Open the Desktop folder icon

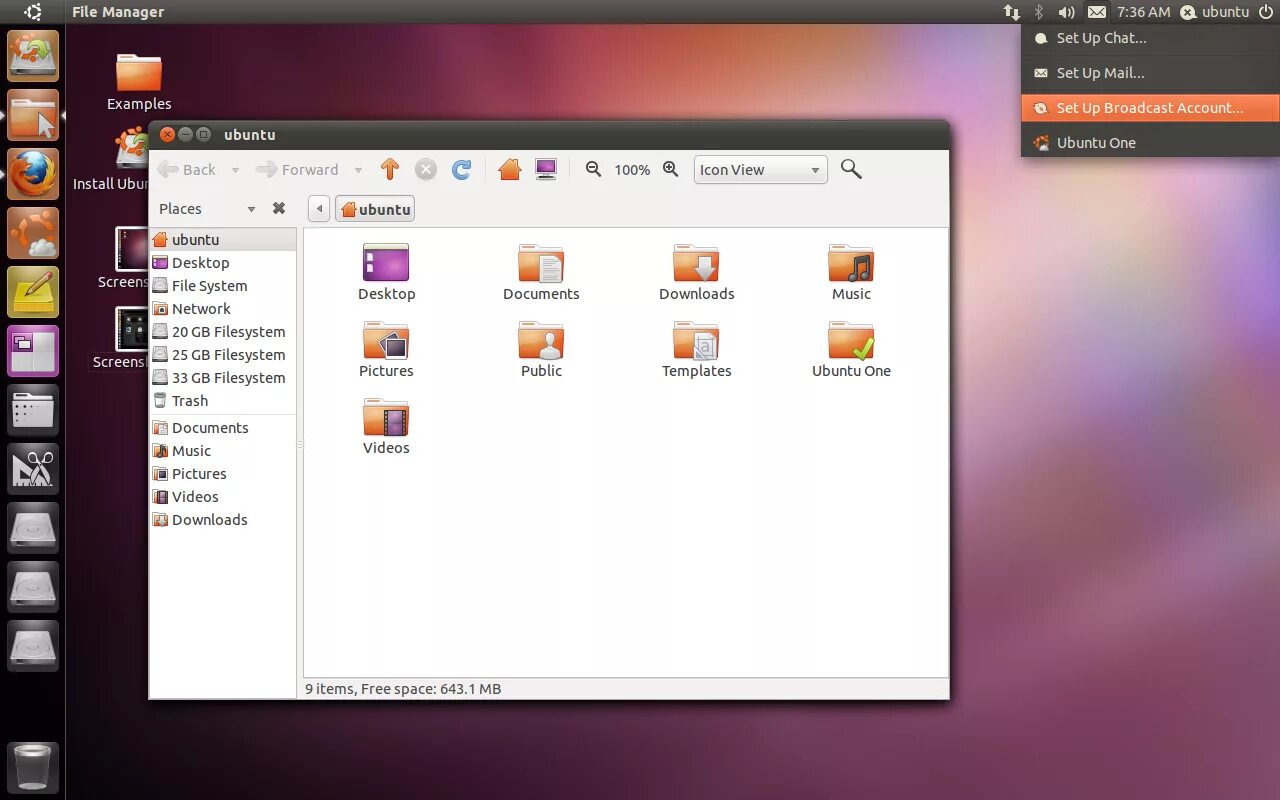(x=386, y=272)
